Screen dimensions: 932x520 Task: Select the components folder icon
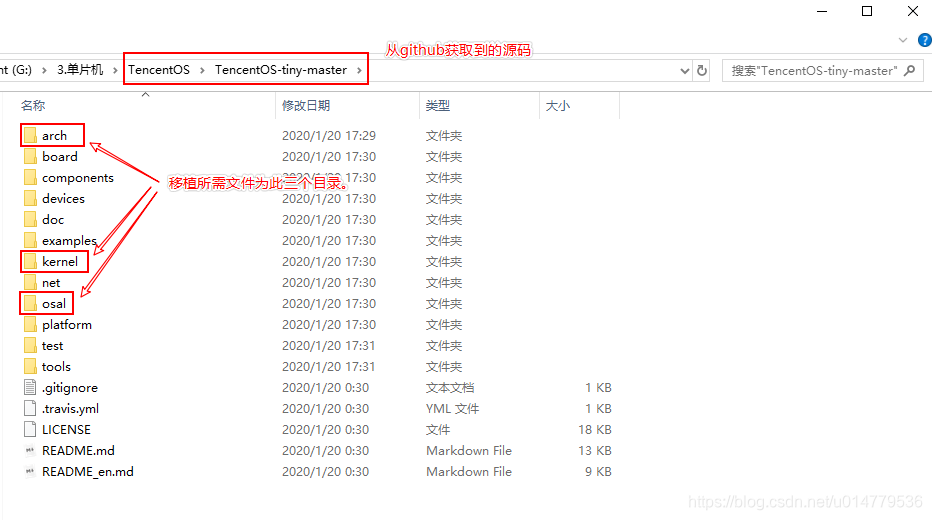click(30, 178)
